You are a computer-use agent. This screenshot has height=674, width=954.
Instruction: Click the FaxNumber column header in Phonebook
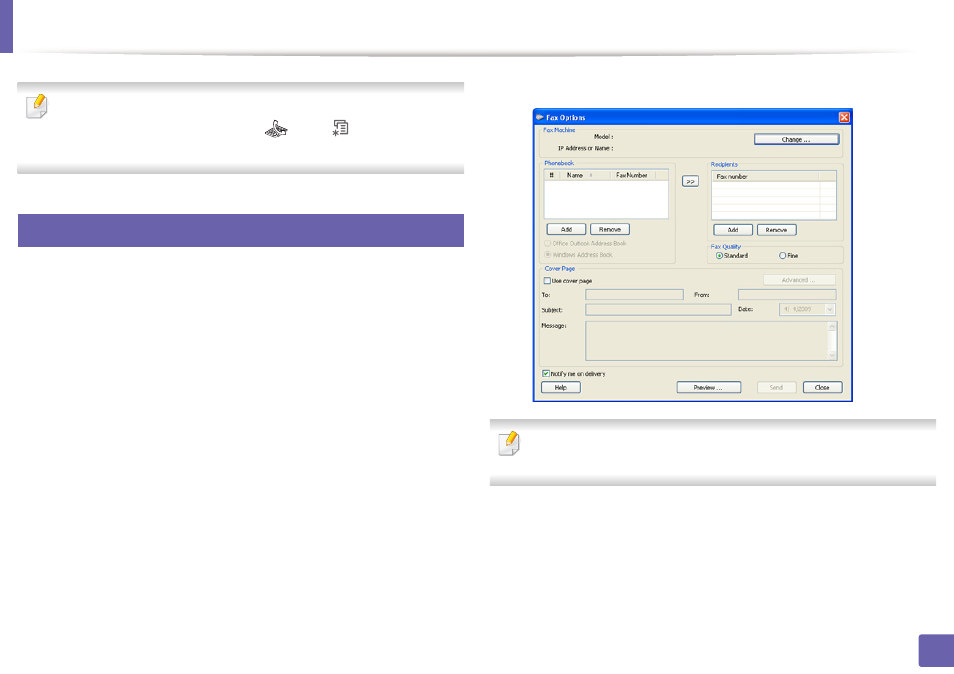(x=633, y=175)
